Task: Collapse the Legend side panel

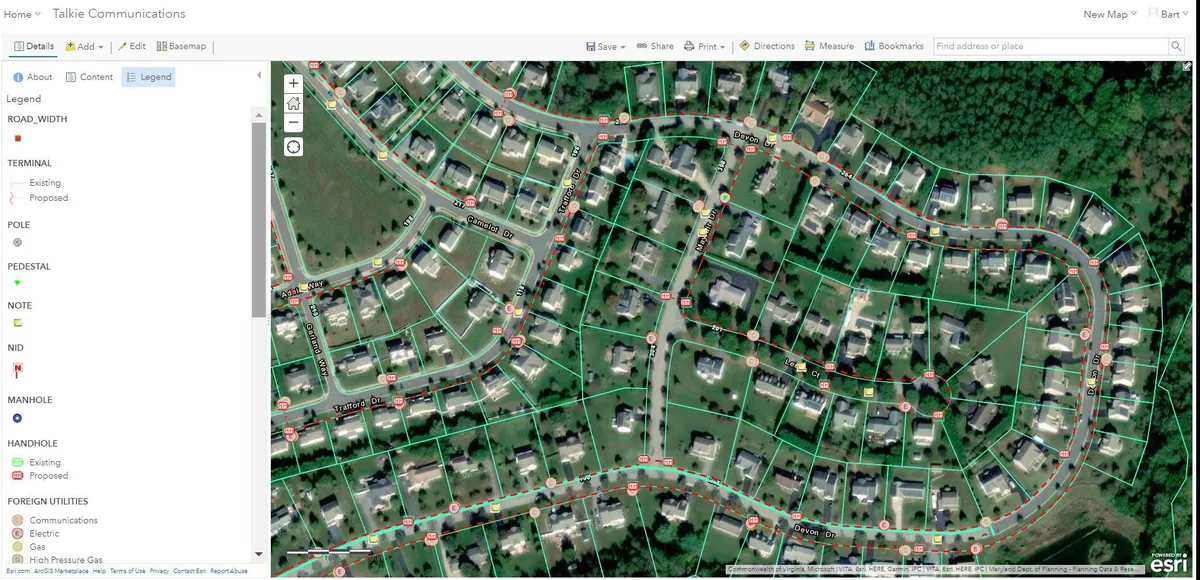Action: point(257,72)
